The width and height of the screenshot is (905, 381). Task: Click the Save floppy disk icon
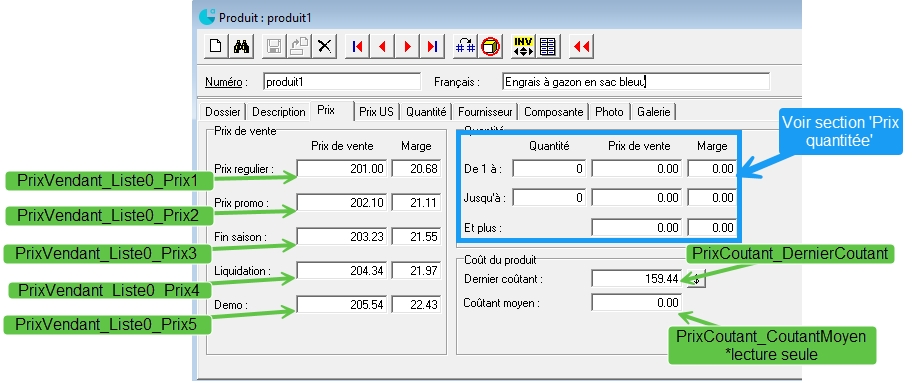pos(274,47)
